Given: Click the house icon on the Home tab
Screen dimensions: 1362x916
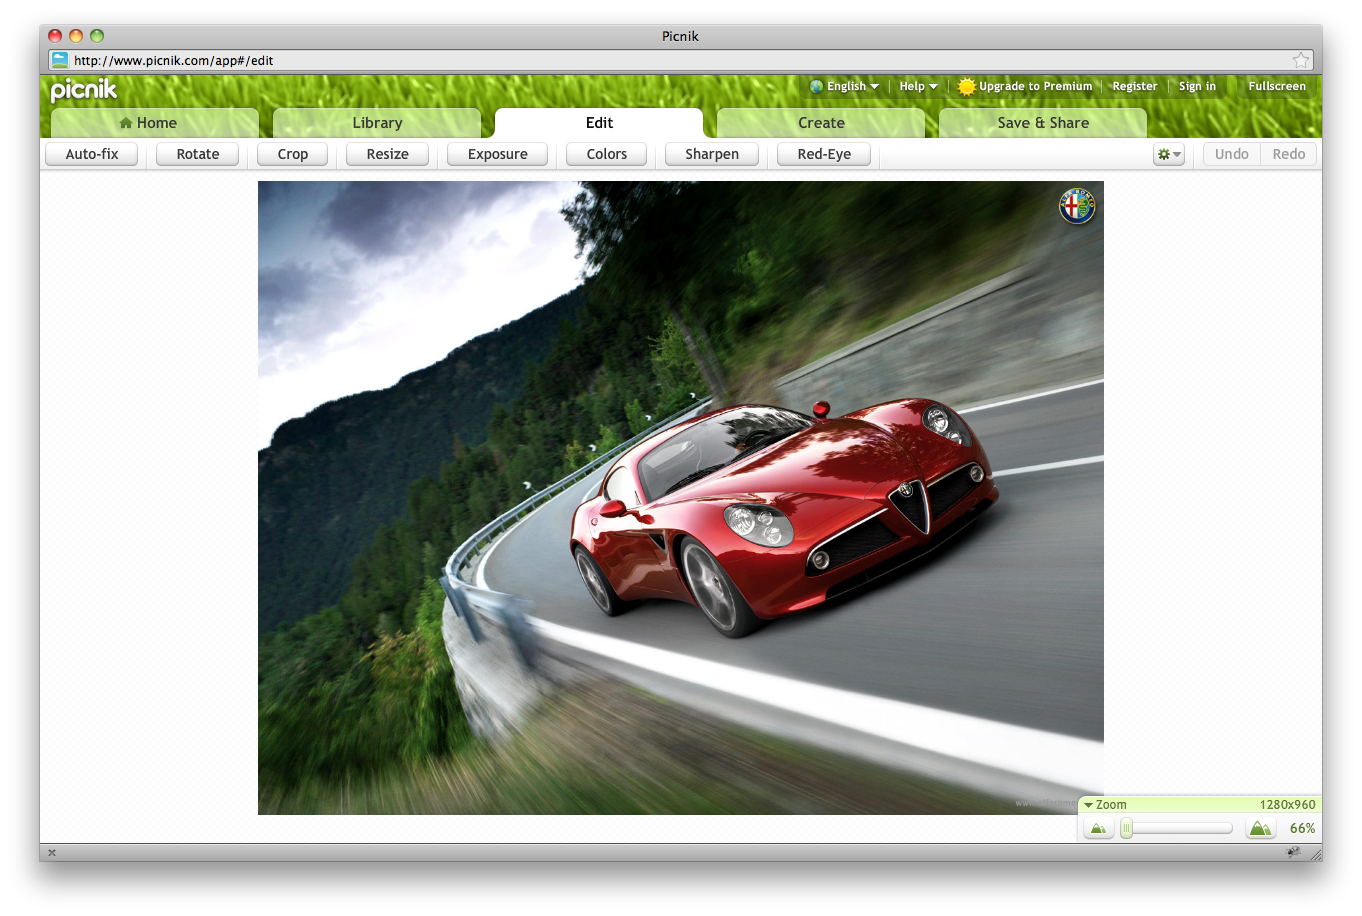Looking at the screenshot, I should (x=125, y=123).
